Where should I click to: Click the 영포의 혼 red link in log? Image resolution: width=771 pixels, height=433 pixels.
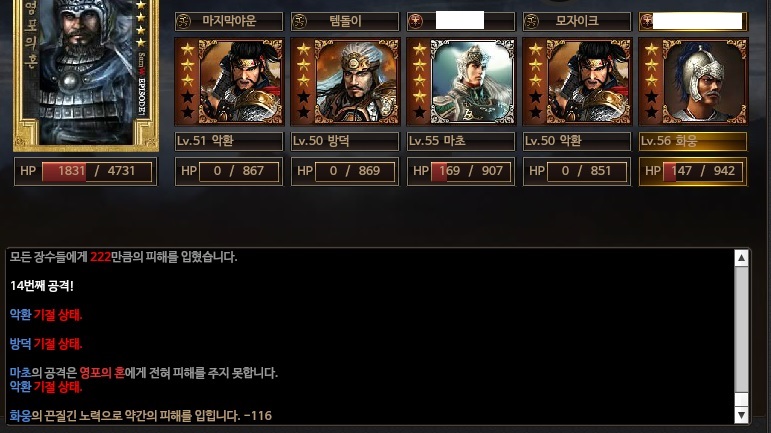102,373
